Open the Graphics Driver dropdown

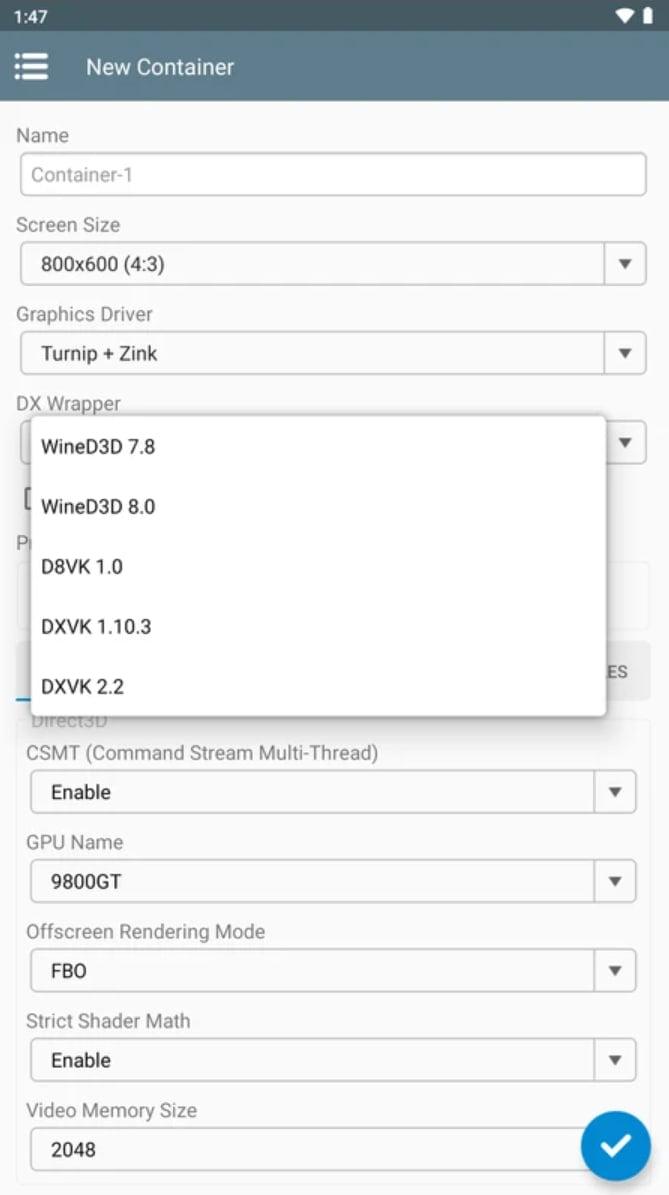[x=623, y=353]
